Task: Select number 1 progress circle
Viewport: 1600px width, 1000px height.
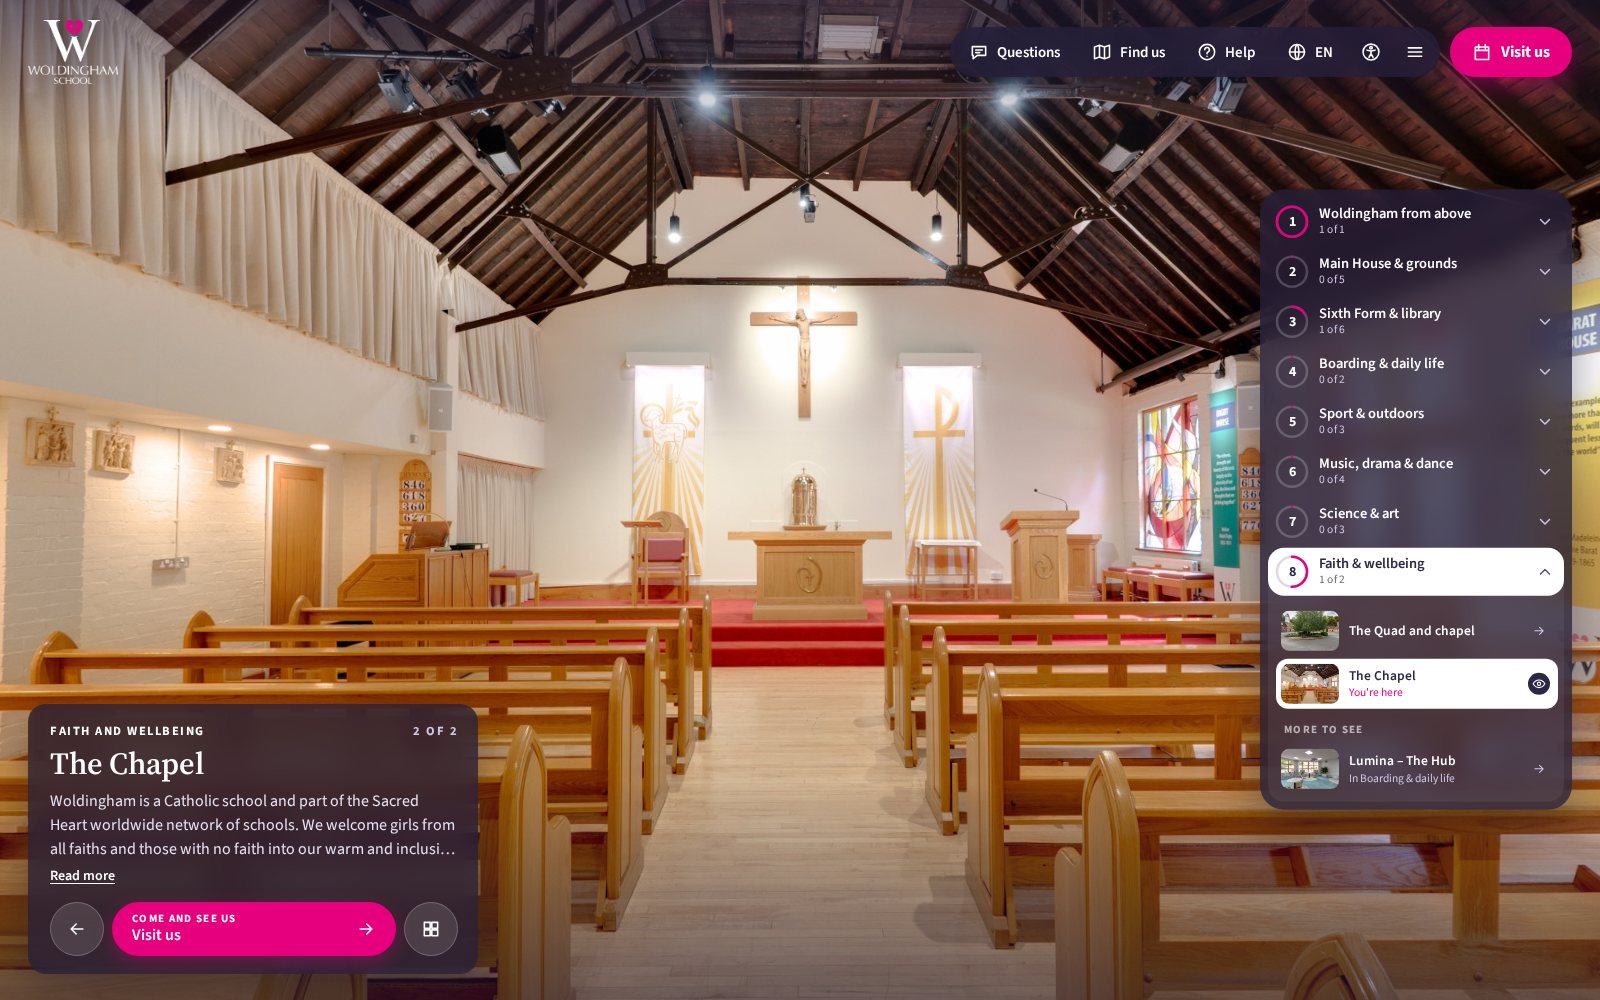Action: (1292, 222)
